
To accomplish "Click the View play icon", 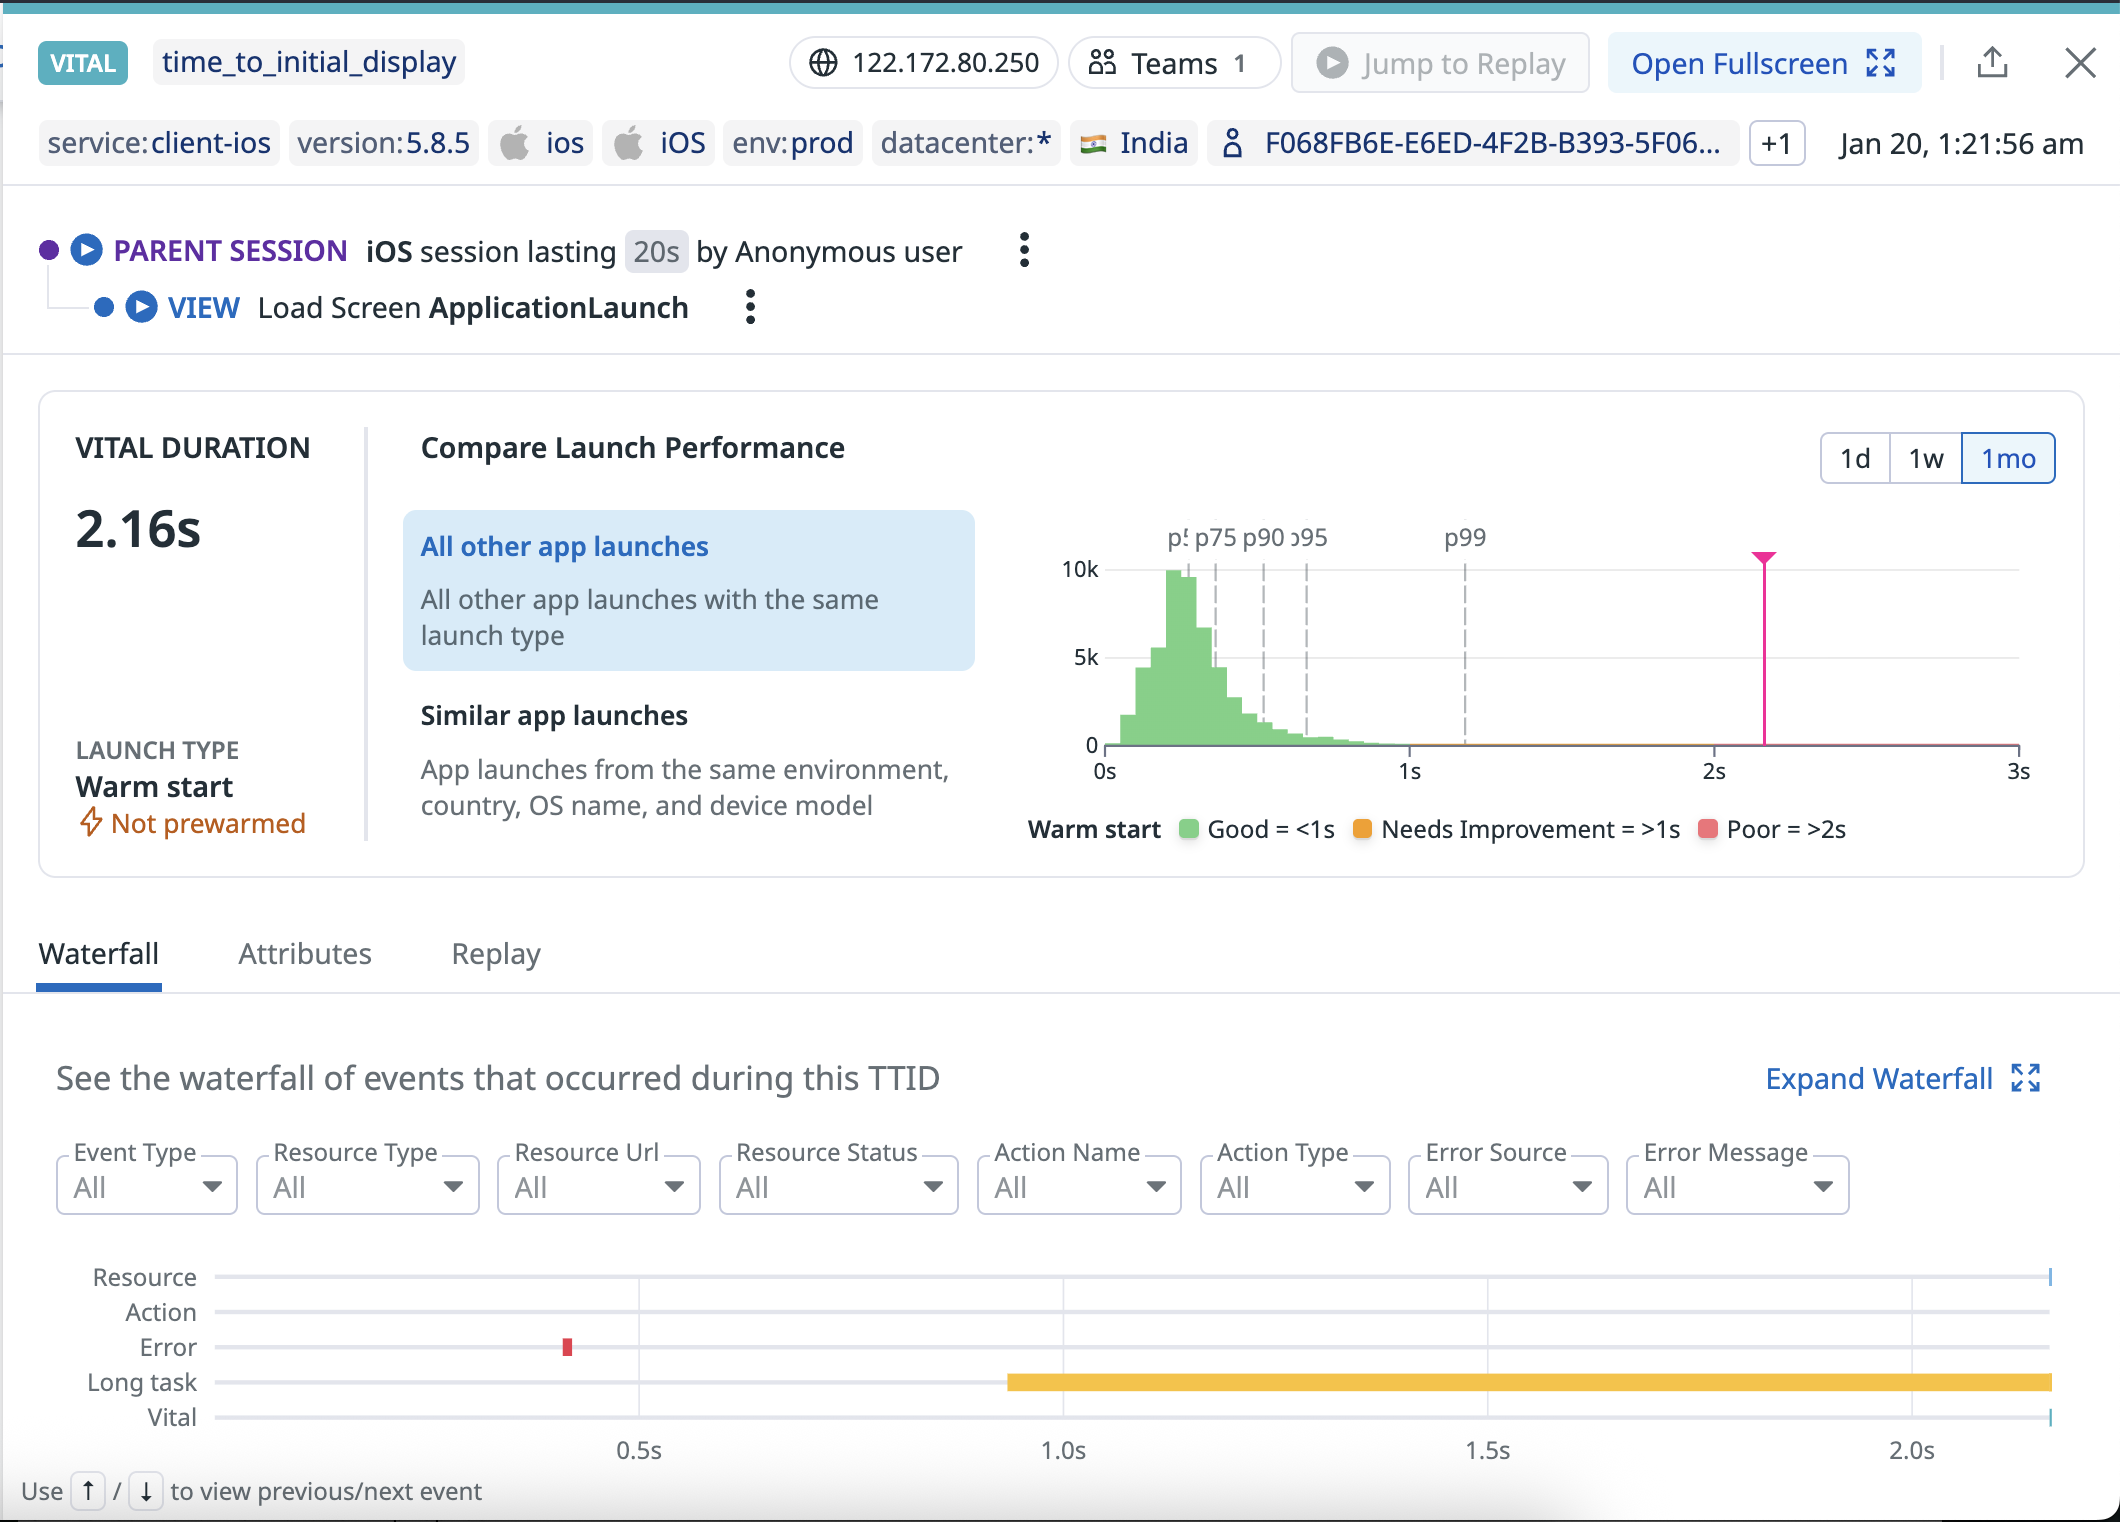I will (x=141, y=307).
